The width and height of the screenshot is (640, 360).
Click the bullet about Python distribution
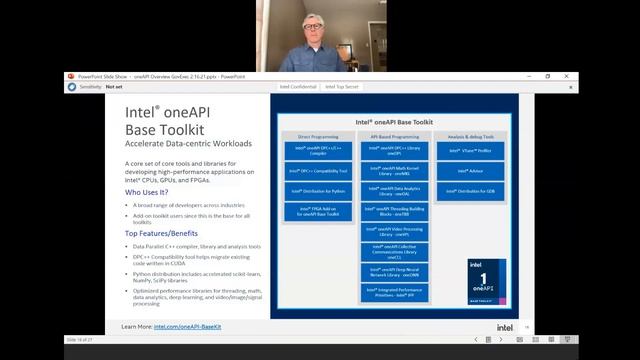pyautogui.click(x=197, y=278)
